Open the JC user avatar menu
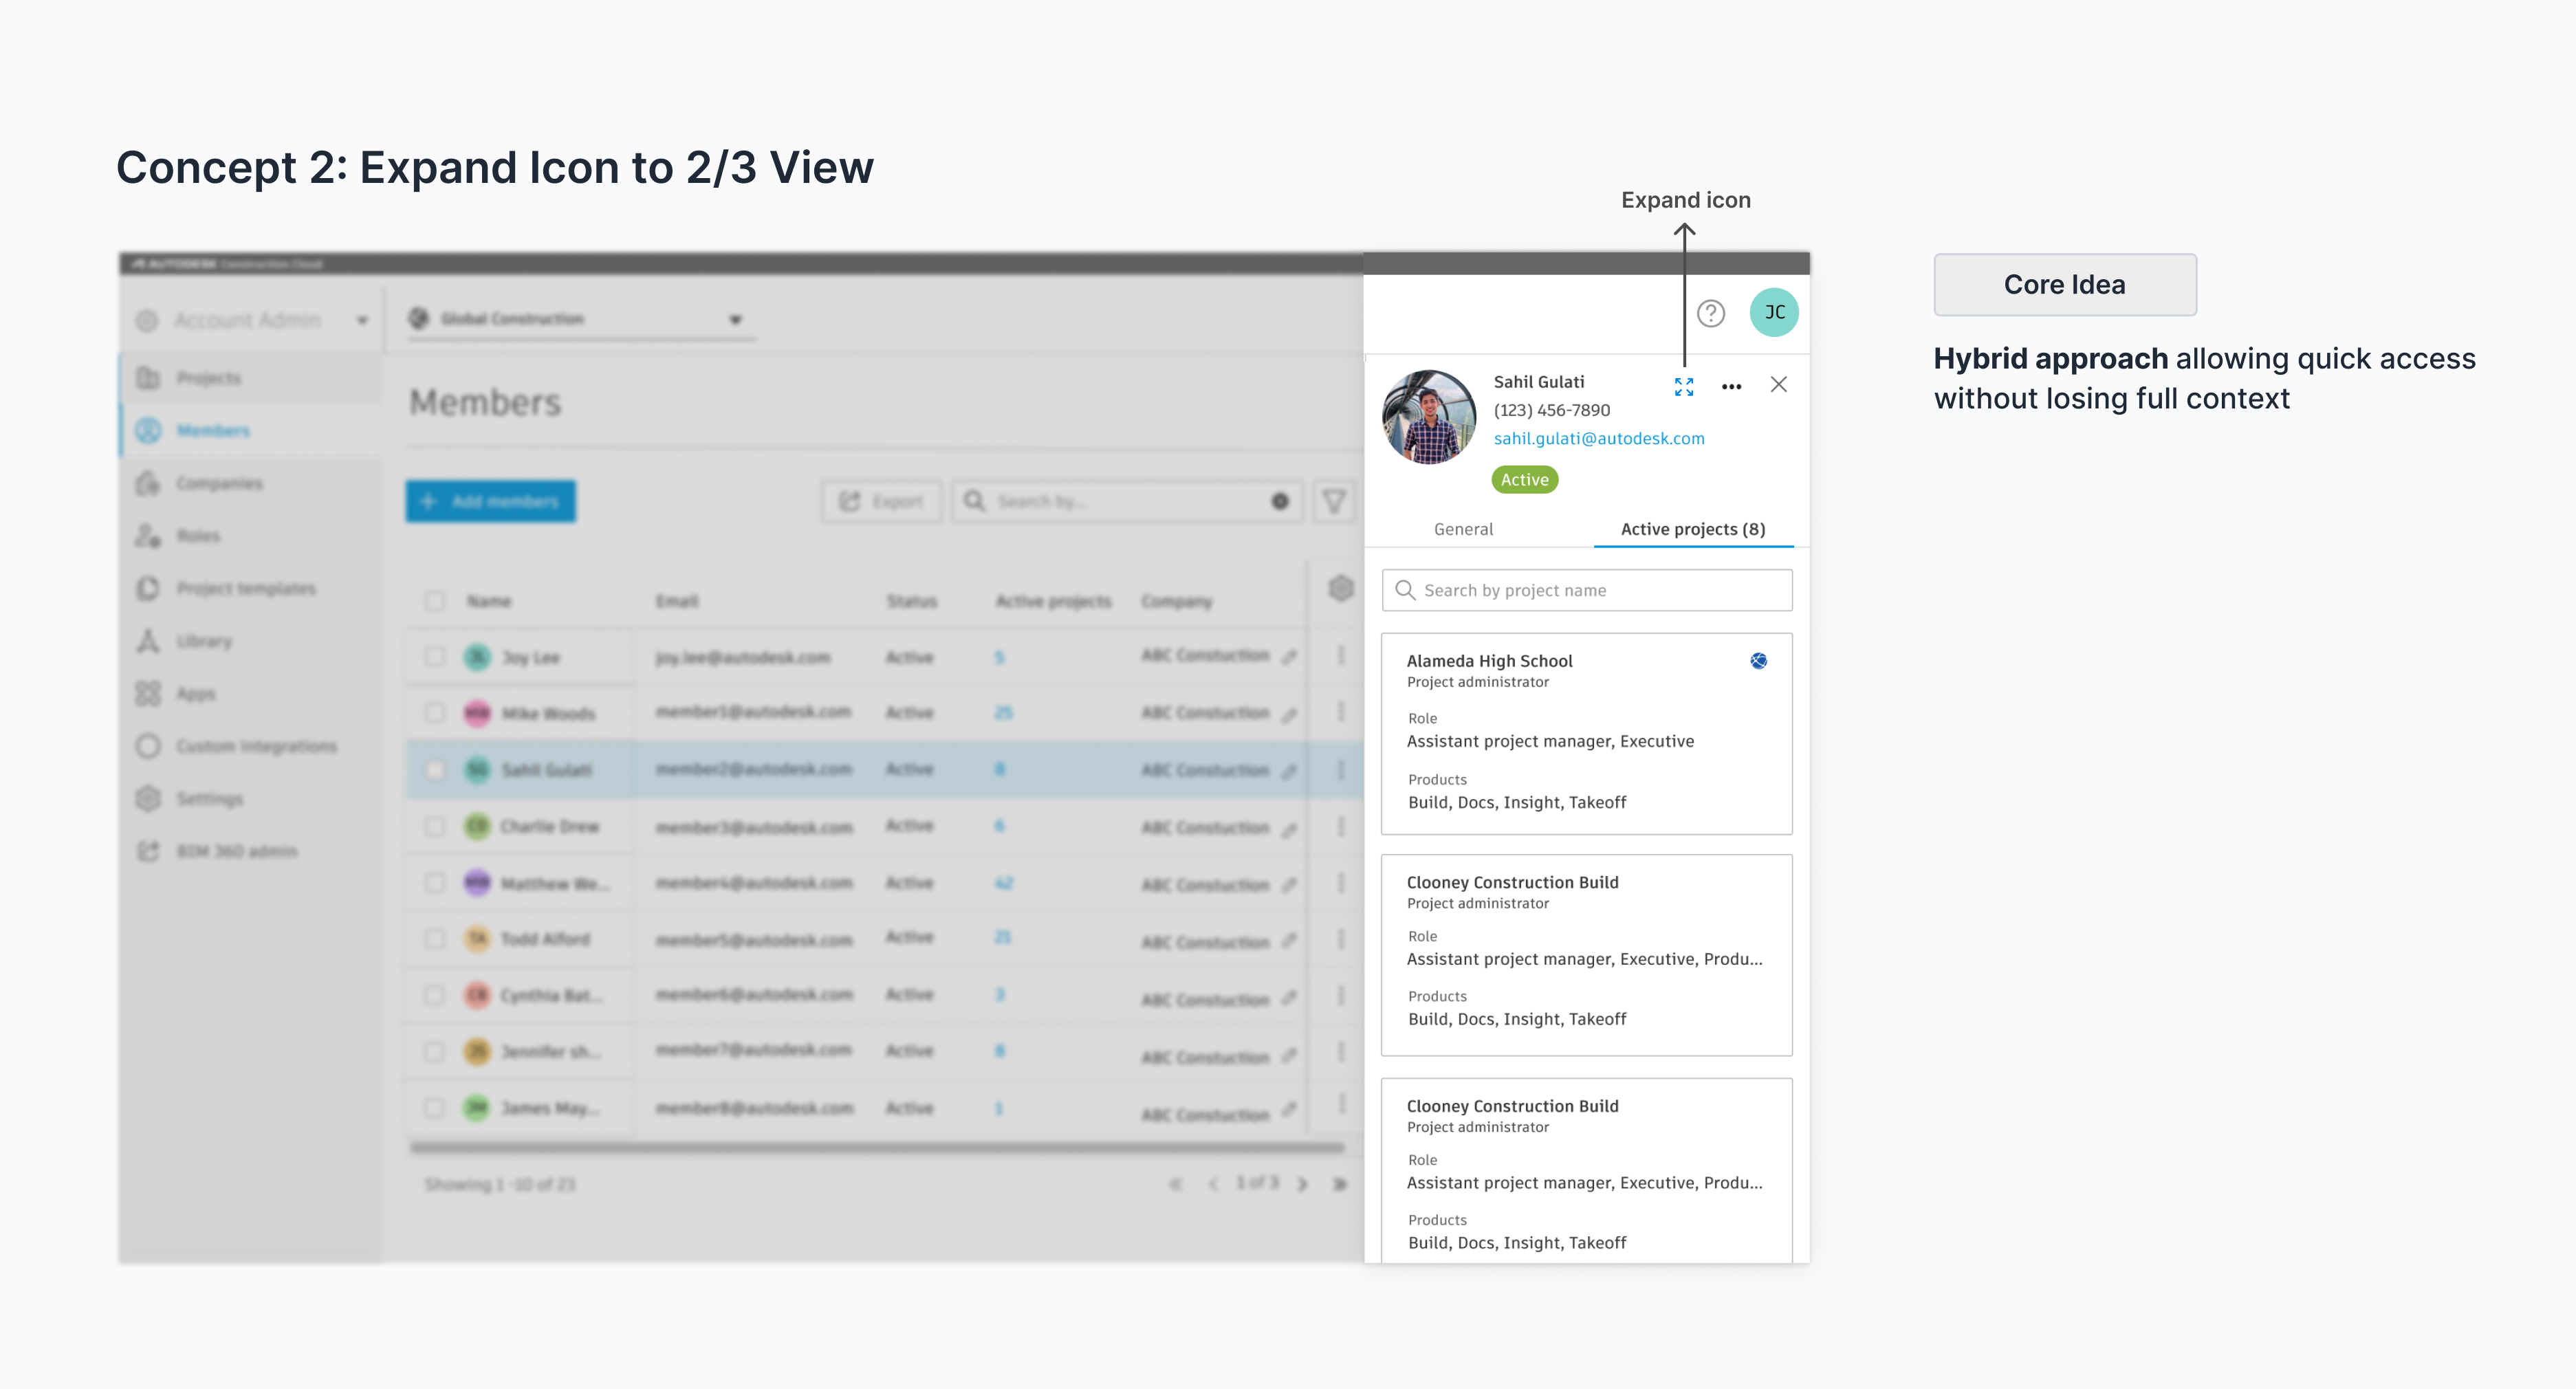Screen dimensions: 2576x1389 (x=1774, y=312)
